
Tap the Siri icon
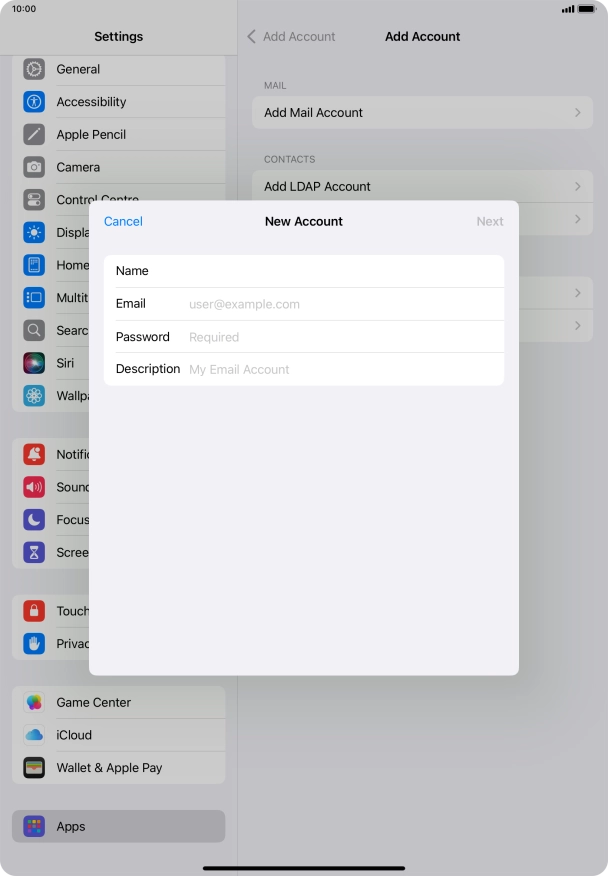[x=35, y=363]
